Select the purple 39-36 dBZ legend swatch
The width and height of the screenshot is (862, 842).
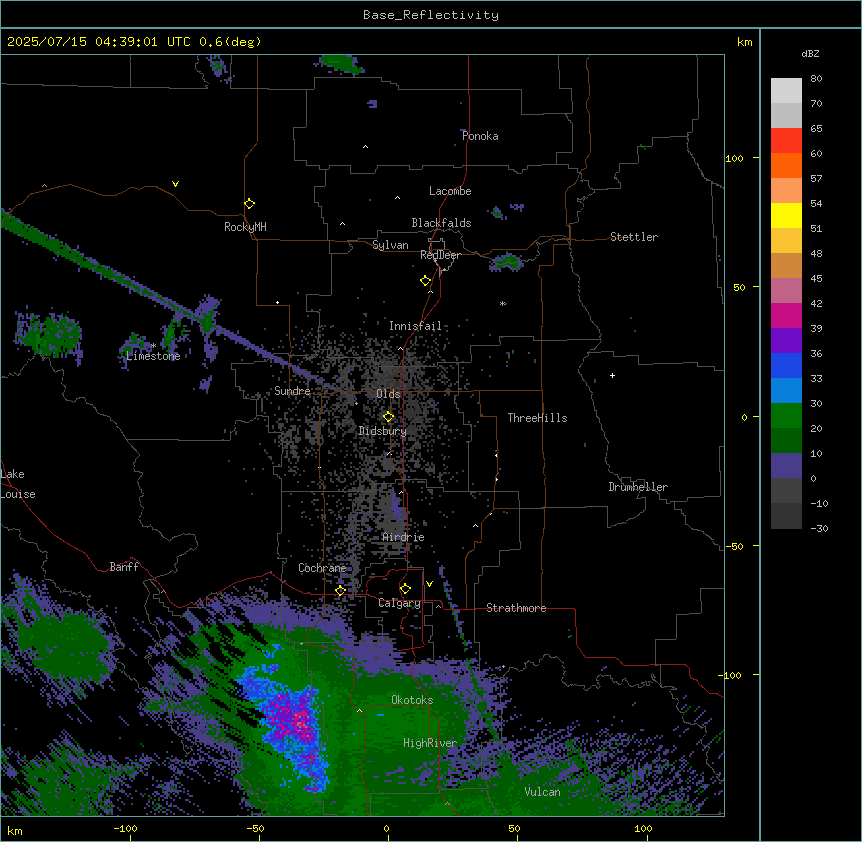[786, 341]
